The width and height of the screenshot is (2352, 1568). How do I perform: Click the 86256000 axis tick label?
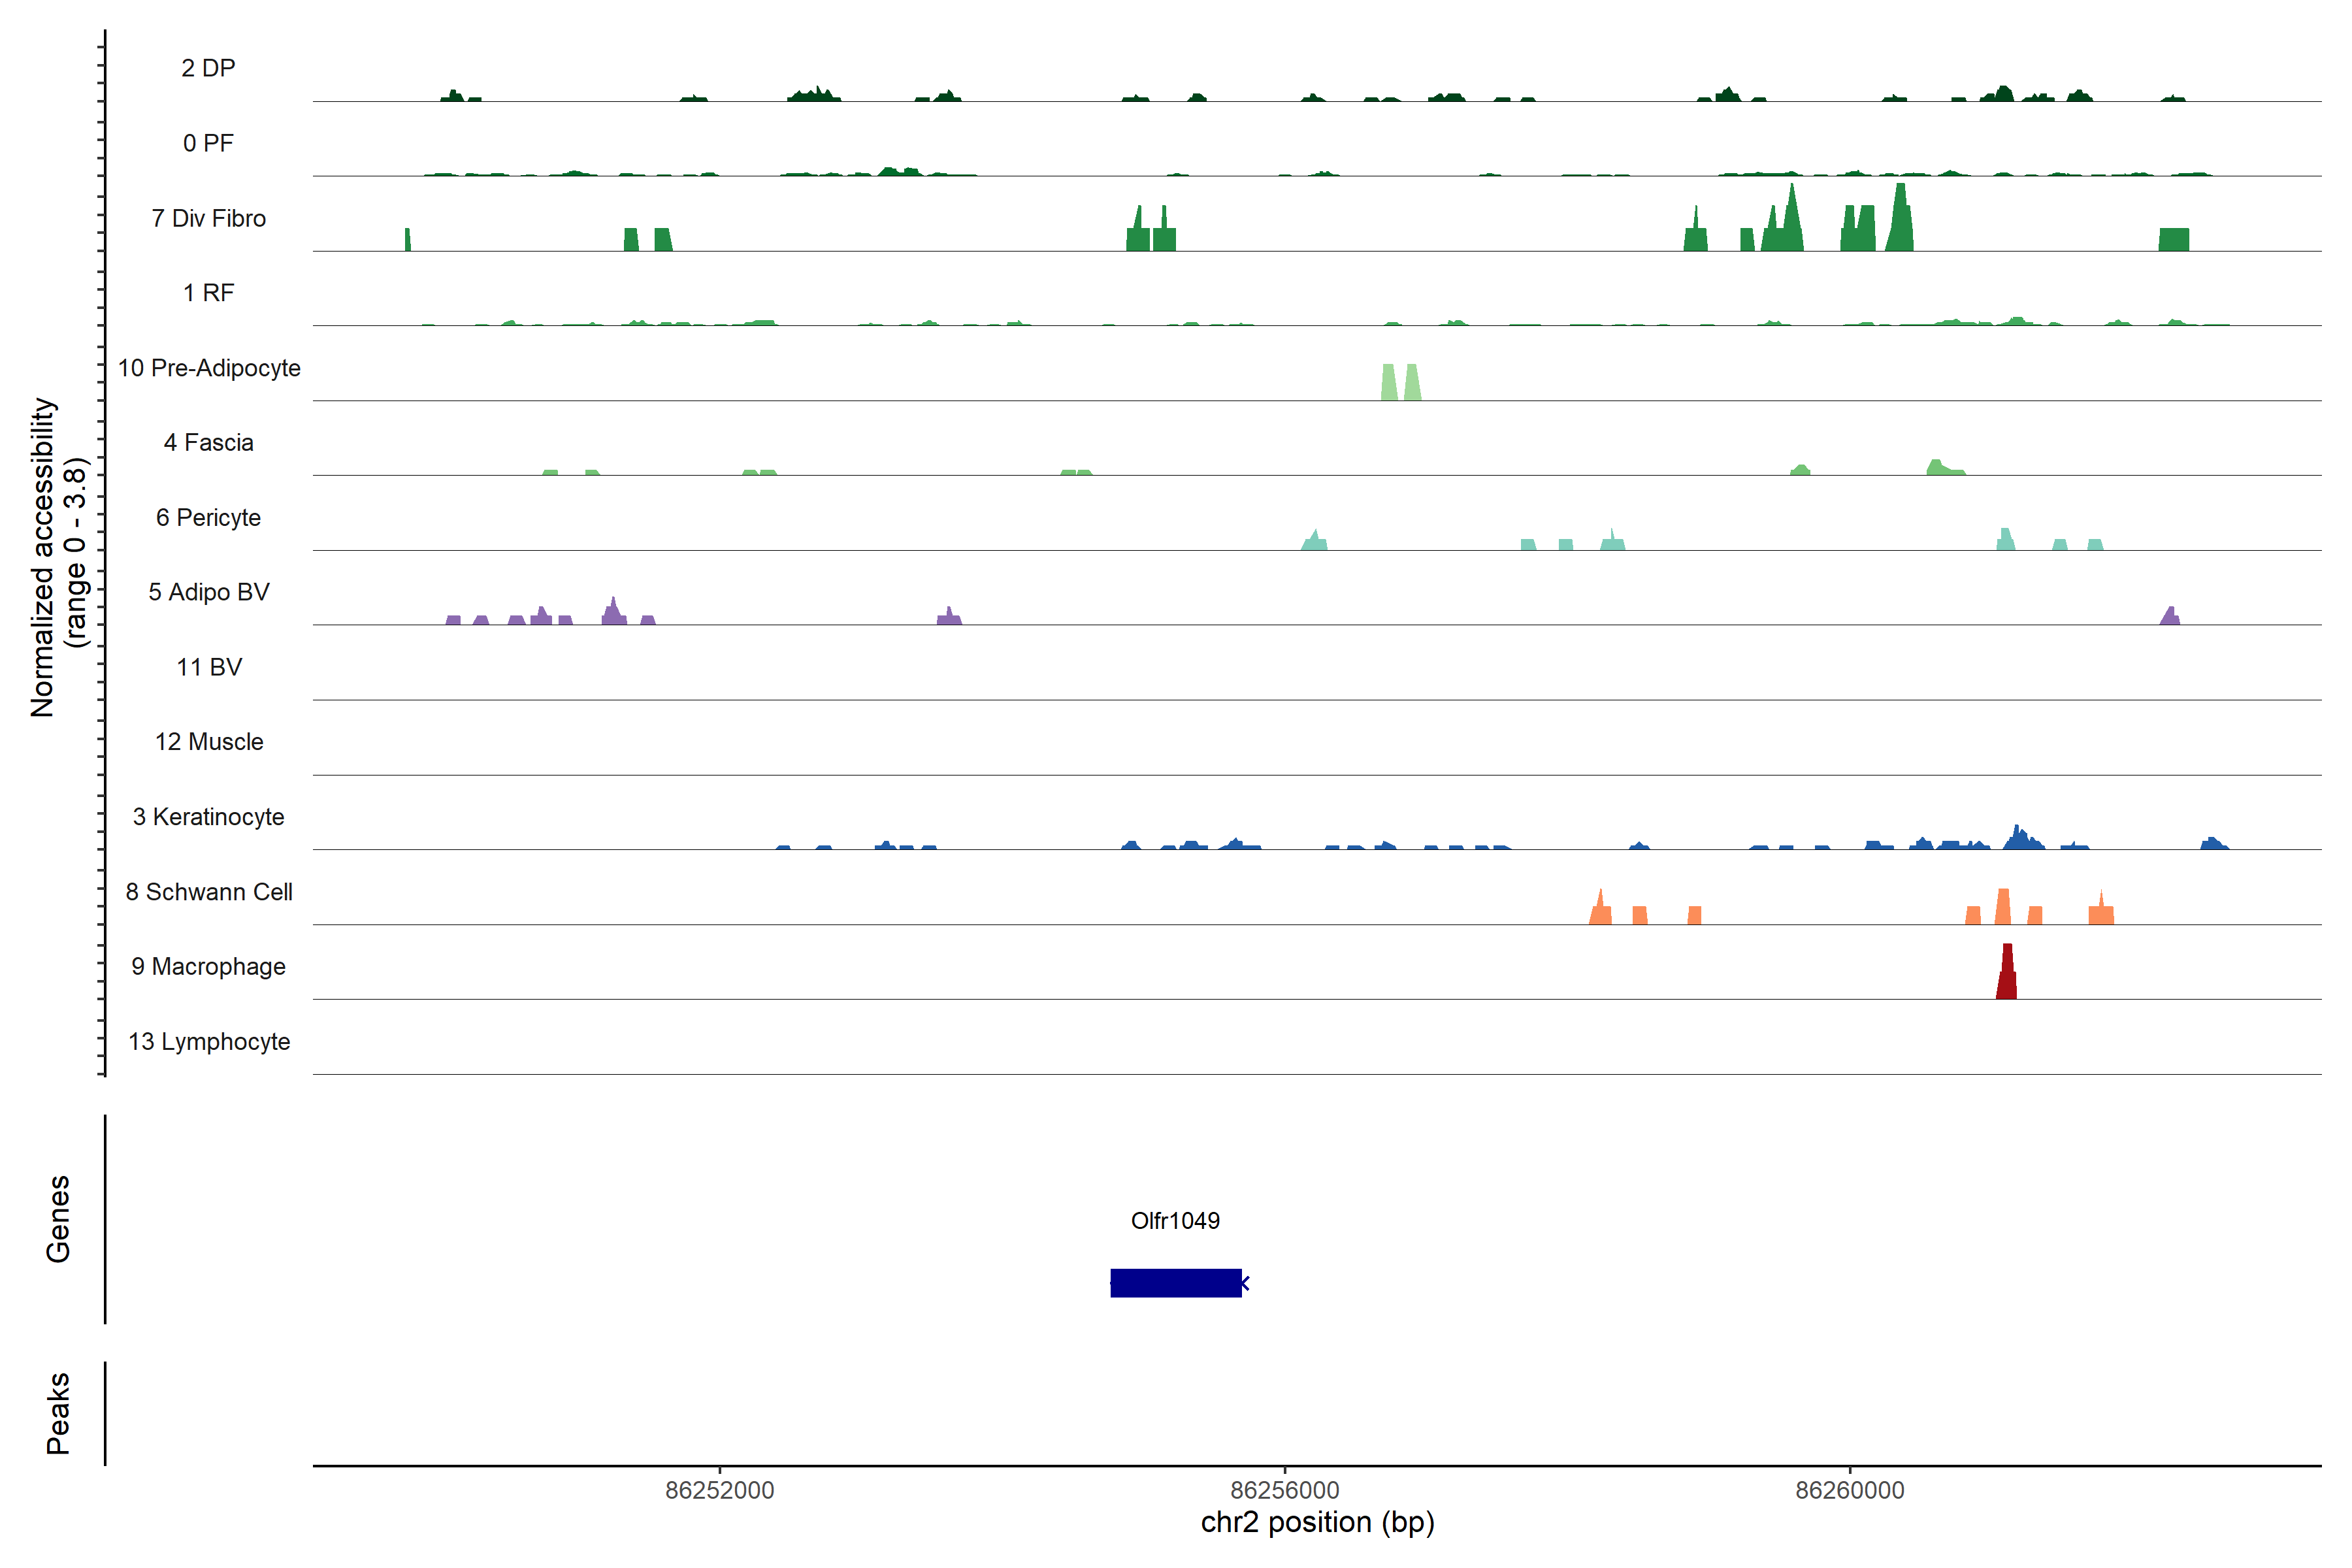(1284, 1490)
